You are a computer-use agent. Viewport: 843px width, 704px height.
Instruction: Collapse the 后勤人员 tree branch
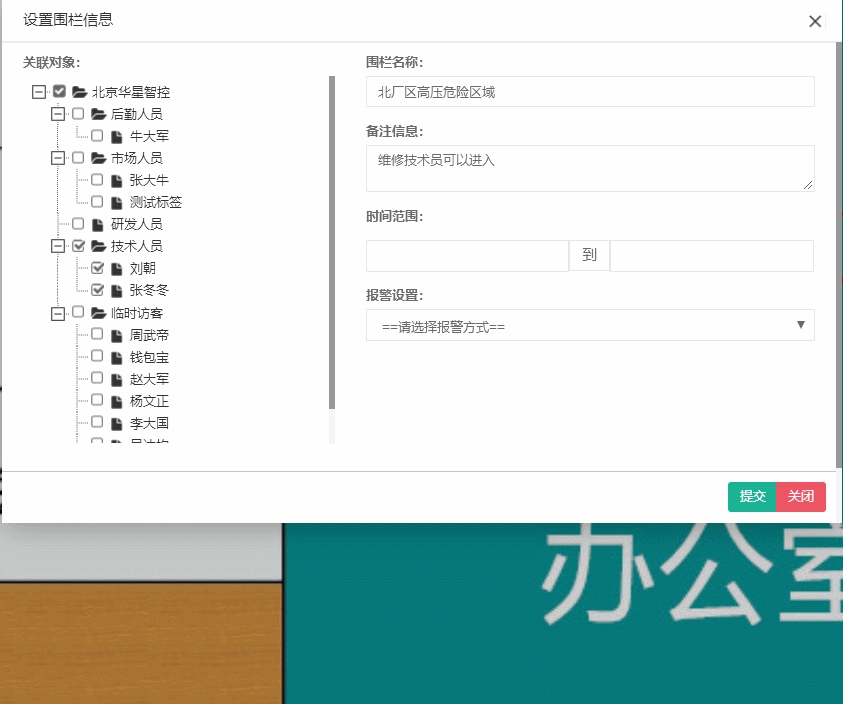57,113
